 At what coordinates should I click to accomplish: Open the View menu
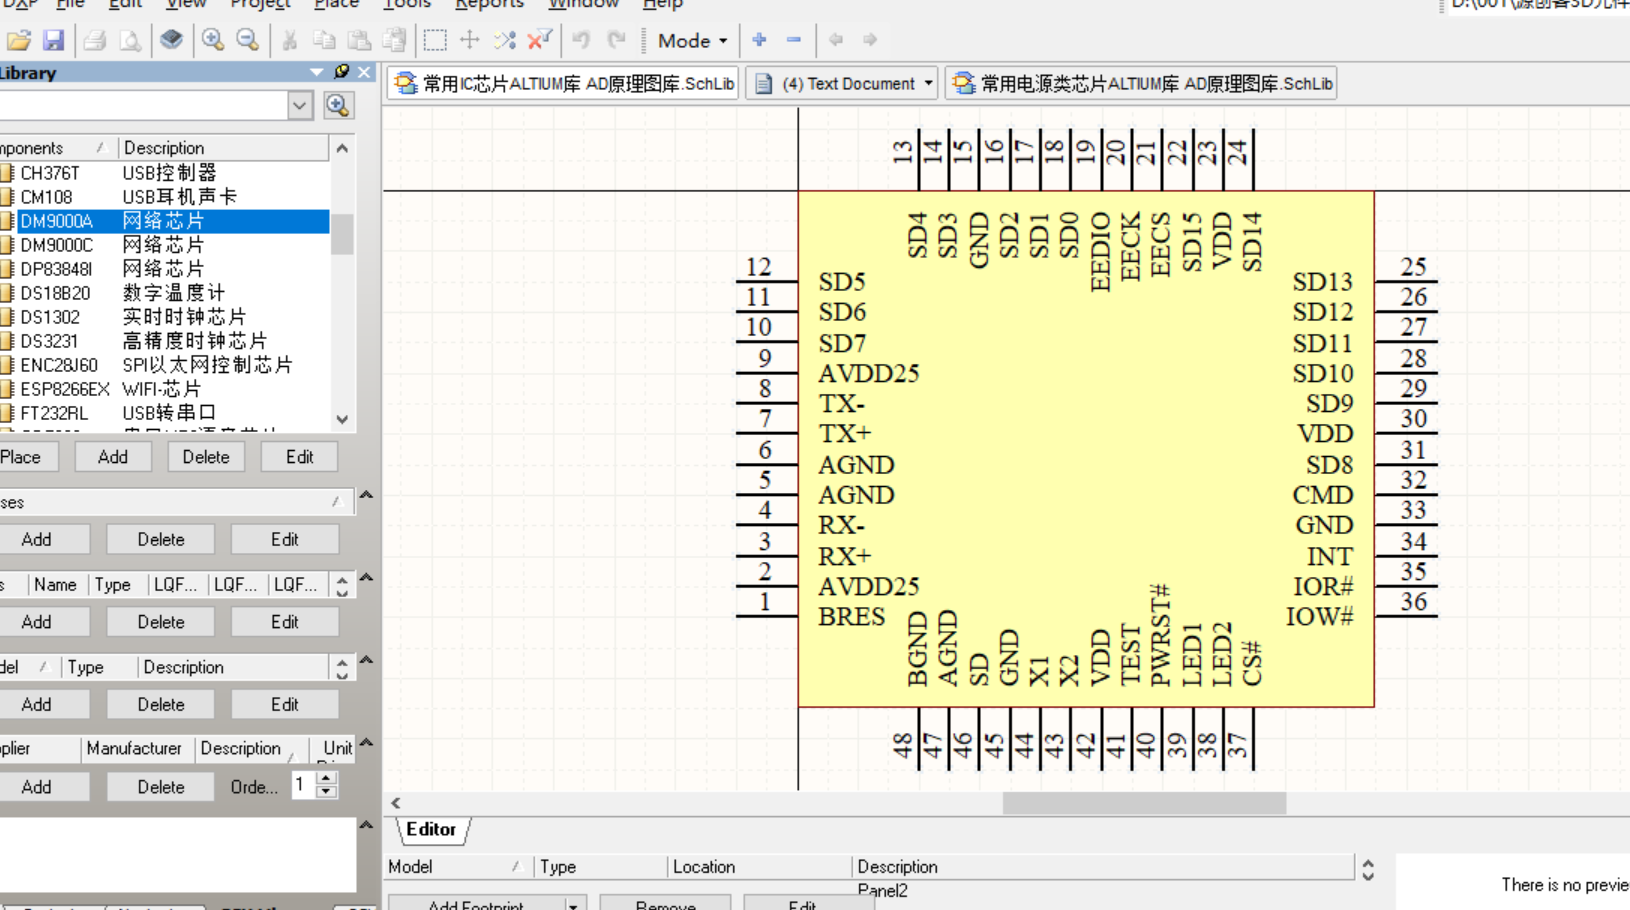185,4
